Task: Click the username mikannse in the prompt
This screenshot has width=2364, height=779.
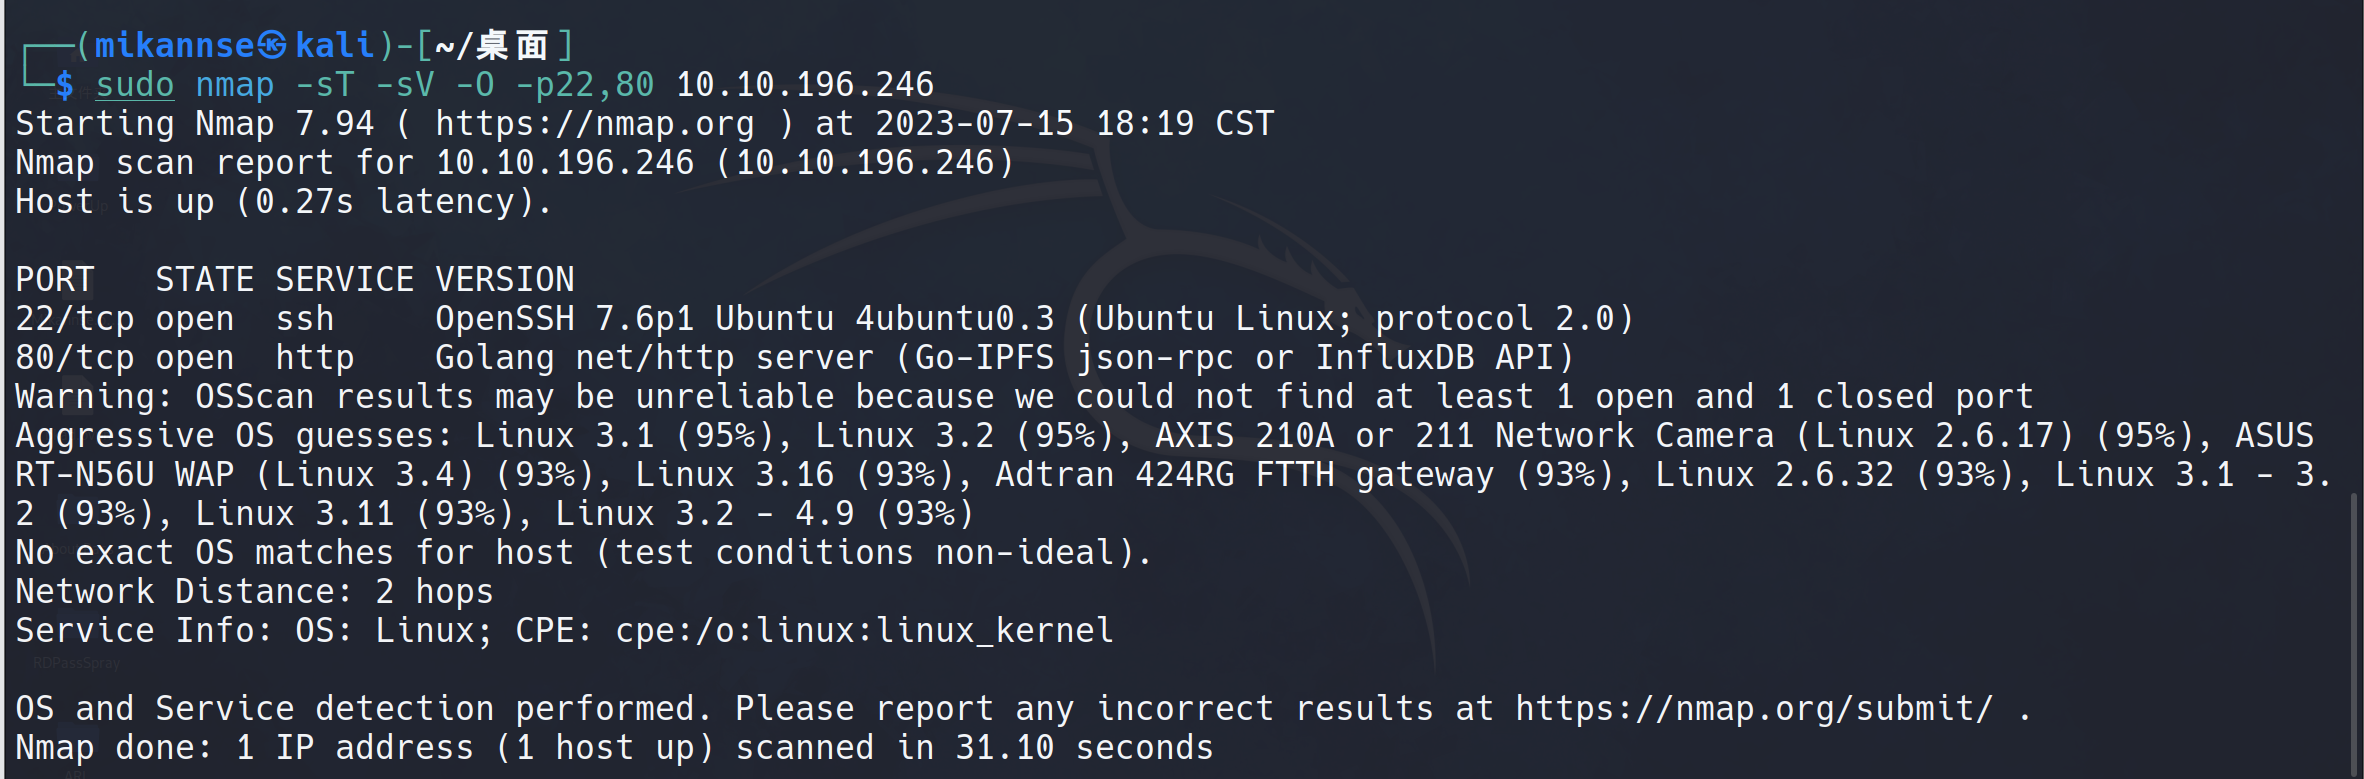Action: click(x=175, y=45)
